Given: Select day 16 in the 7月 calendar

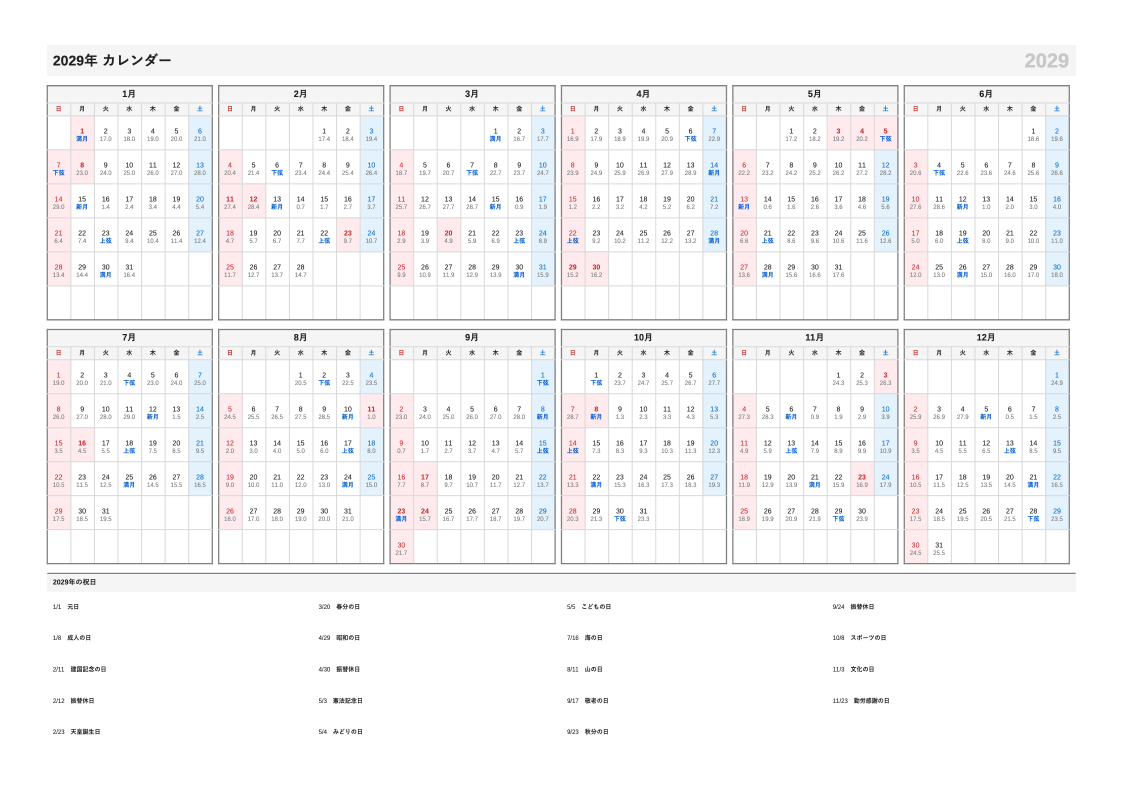Looking at the screenshot, I should click(82, 445).
